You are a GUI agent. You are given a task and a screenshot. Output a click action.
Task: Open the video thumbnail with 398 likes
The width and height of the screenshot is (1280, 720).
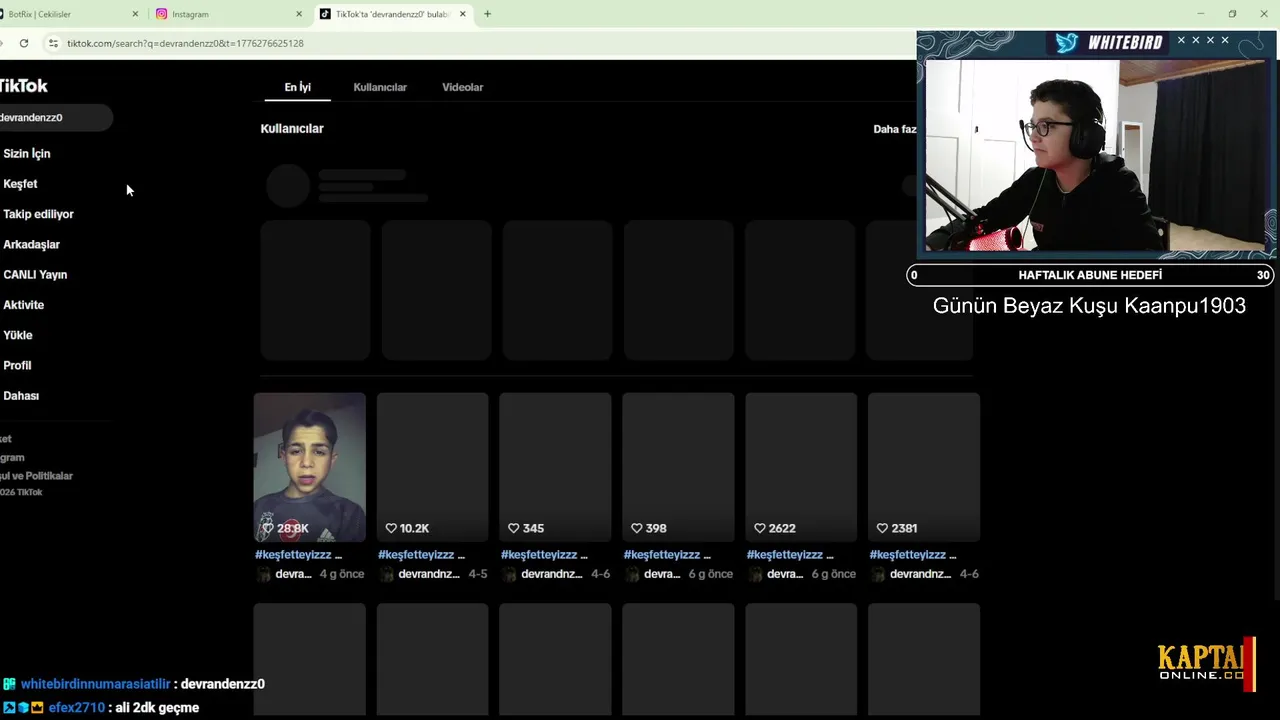pyautogui.click(x=678, y=467)
